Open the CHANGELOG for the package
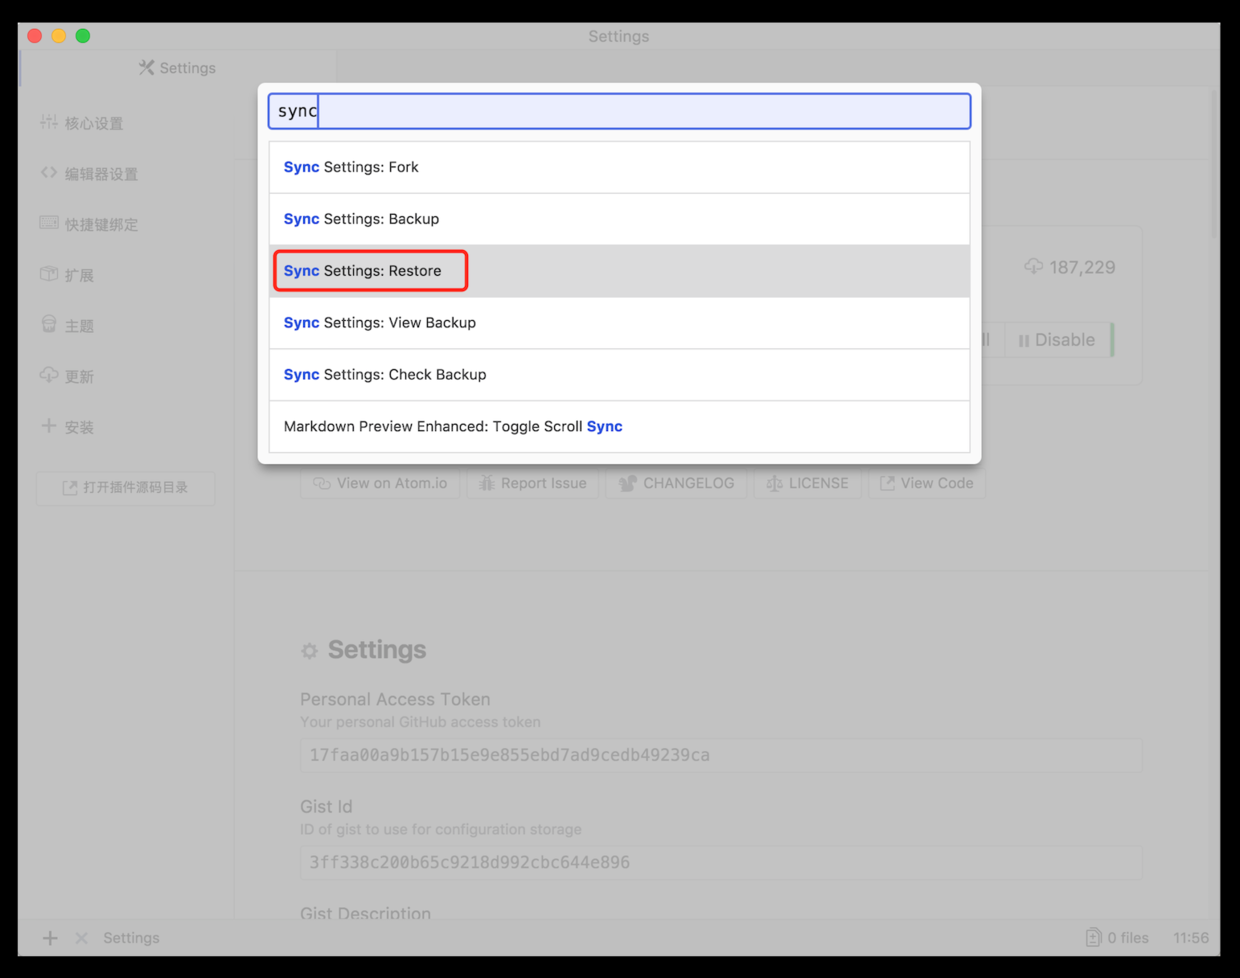Image resolution: width=1240 pixels, height=978 pixels. 676,483
